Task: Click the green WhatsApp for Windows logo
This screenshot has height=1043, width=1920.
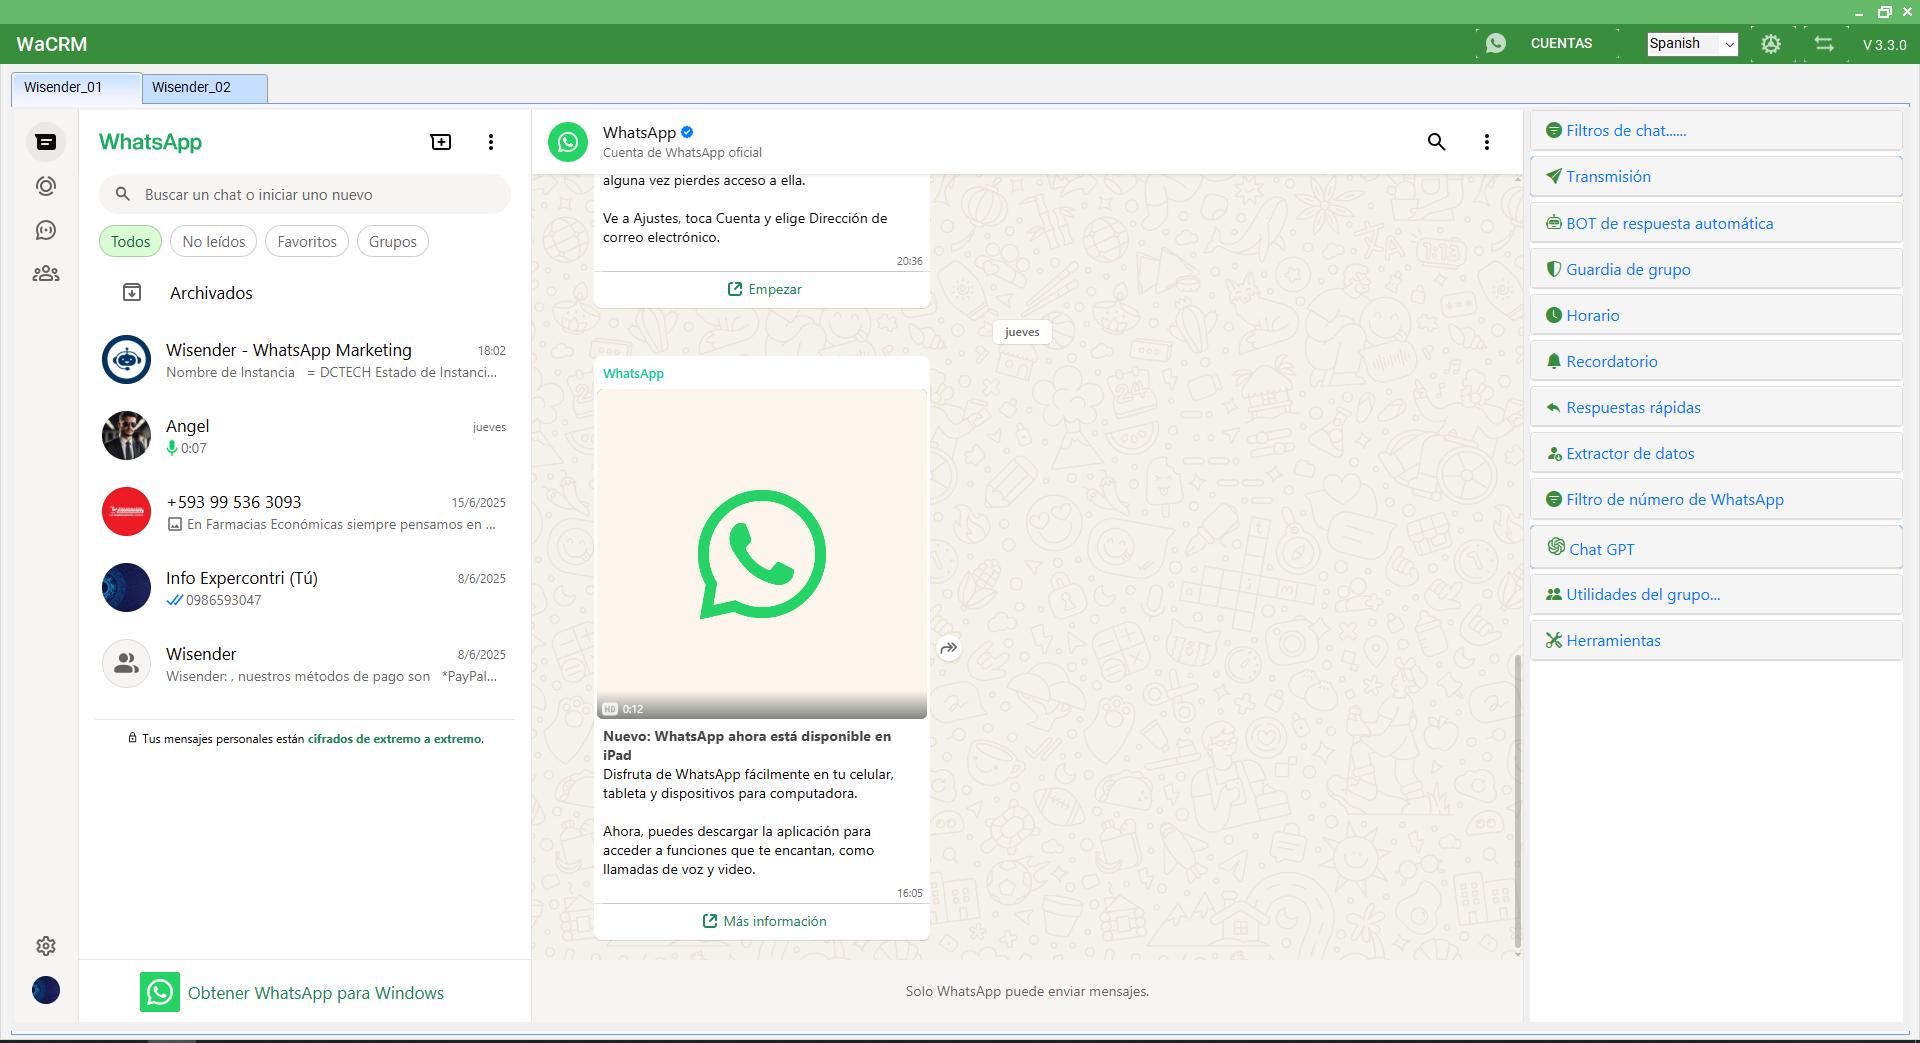Action: (160, 992)
